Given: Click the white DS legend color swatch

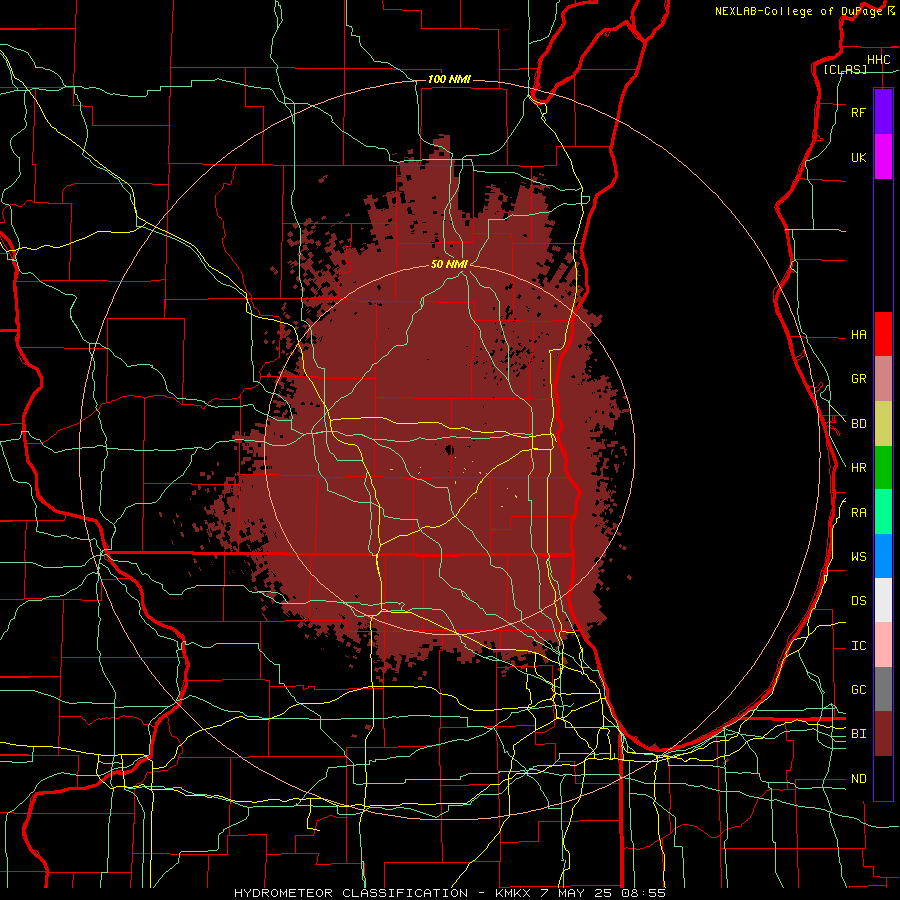Looking at the screenshot, I should tap(883, 600).
